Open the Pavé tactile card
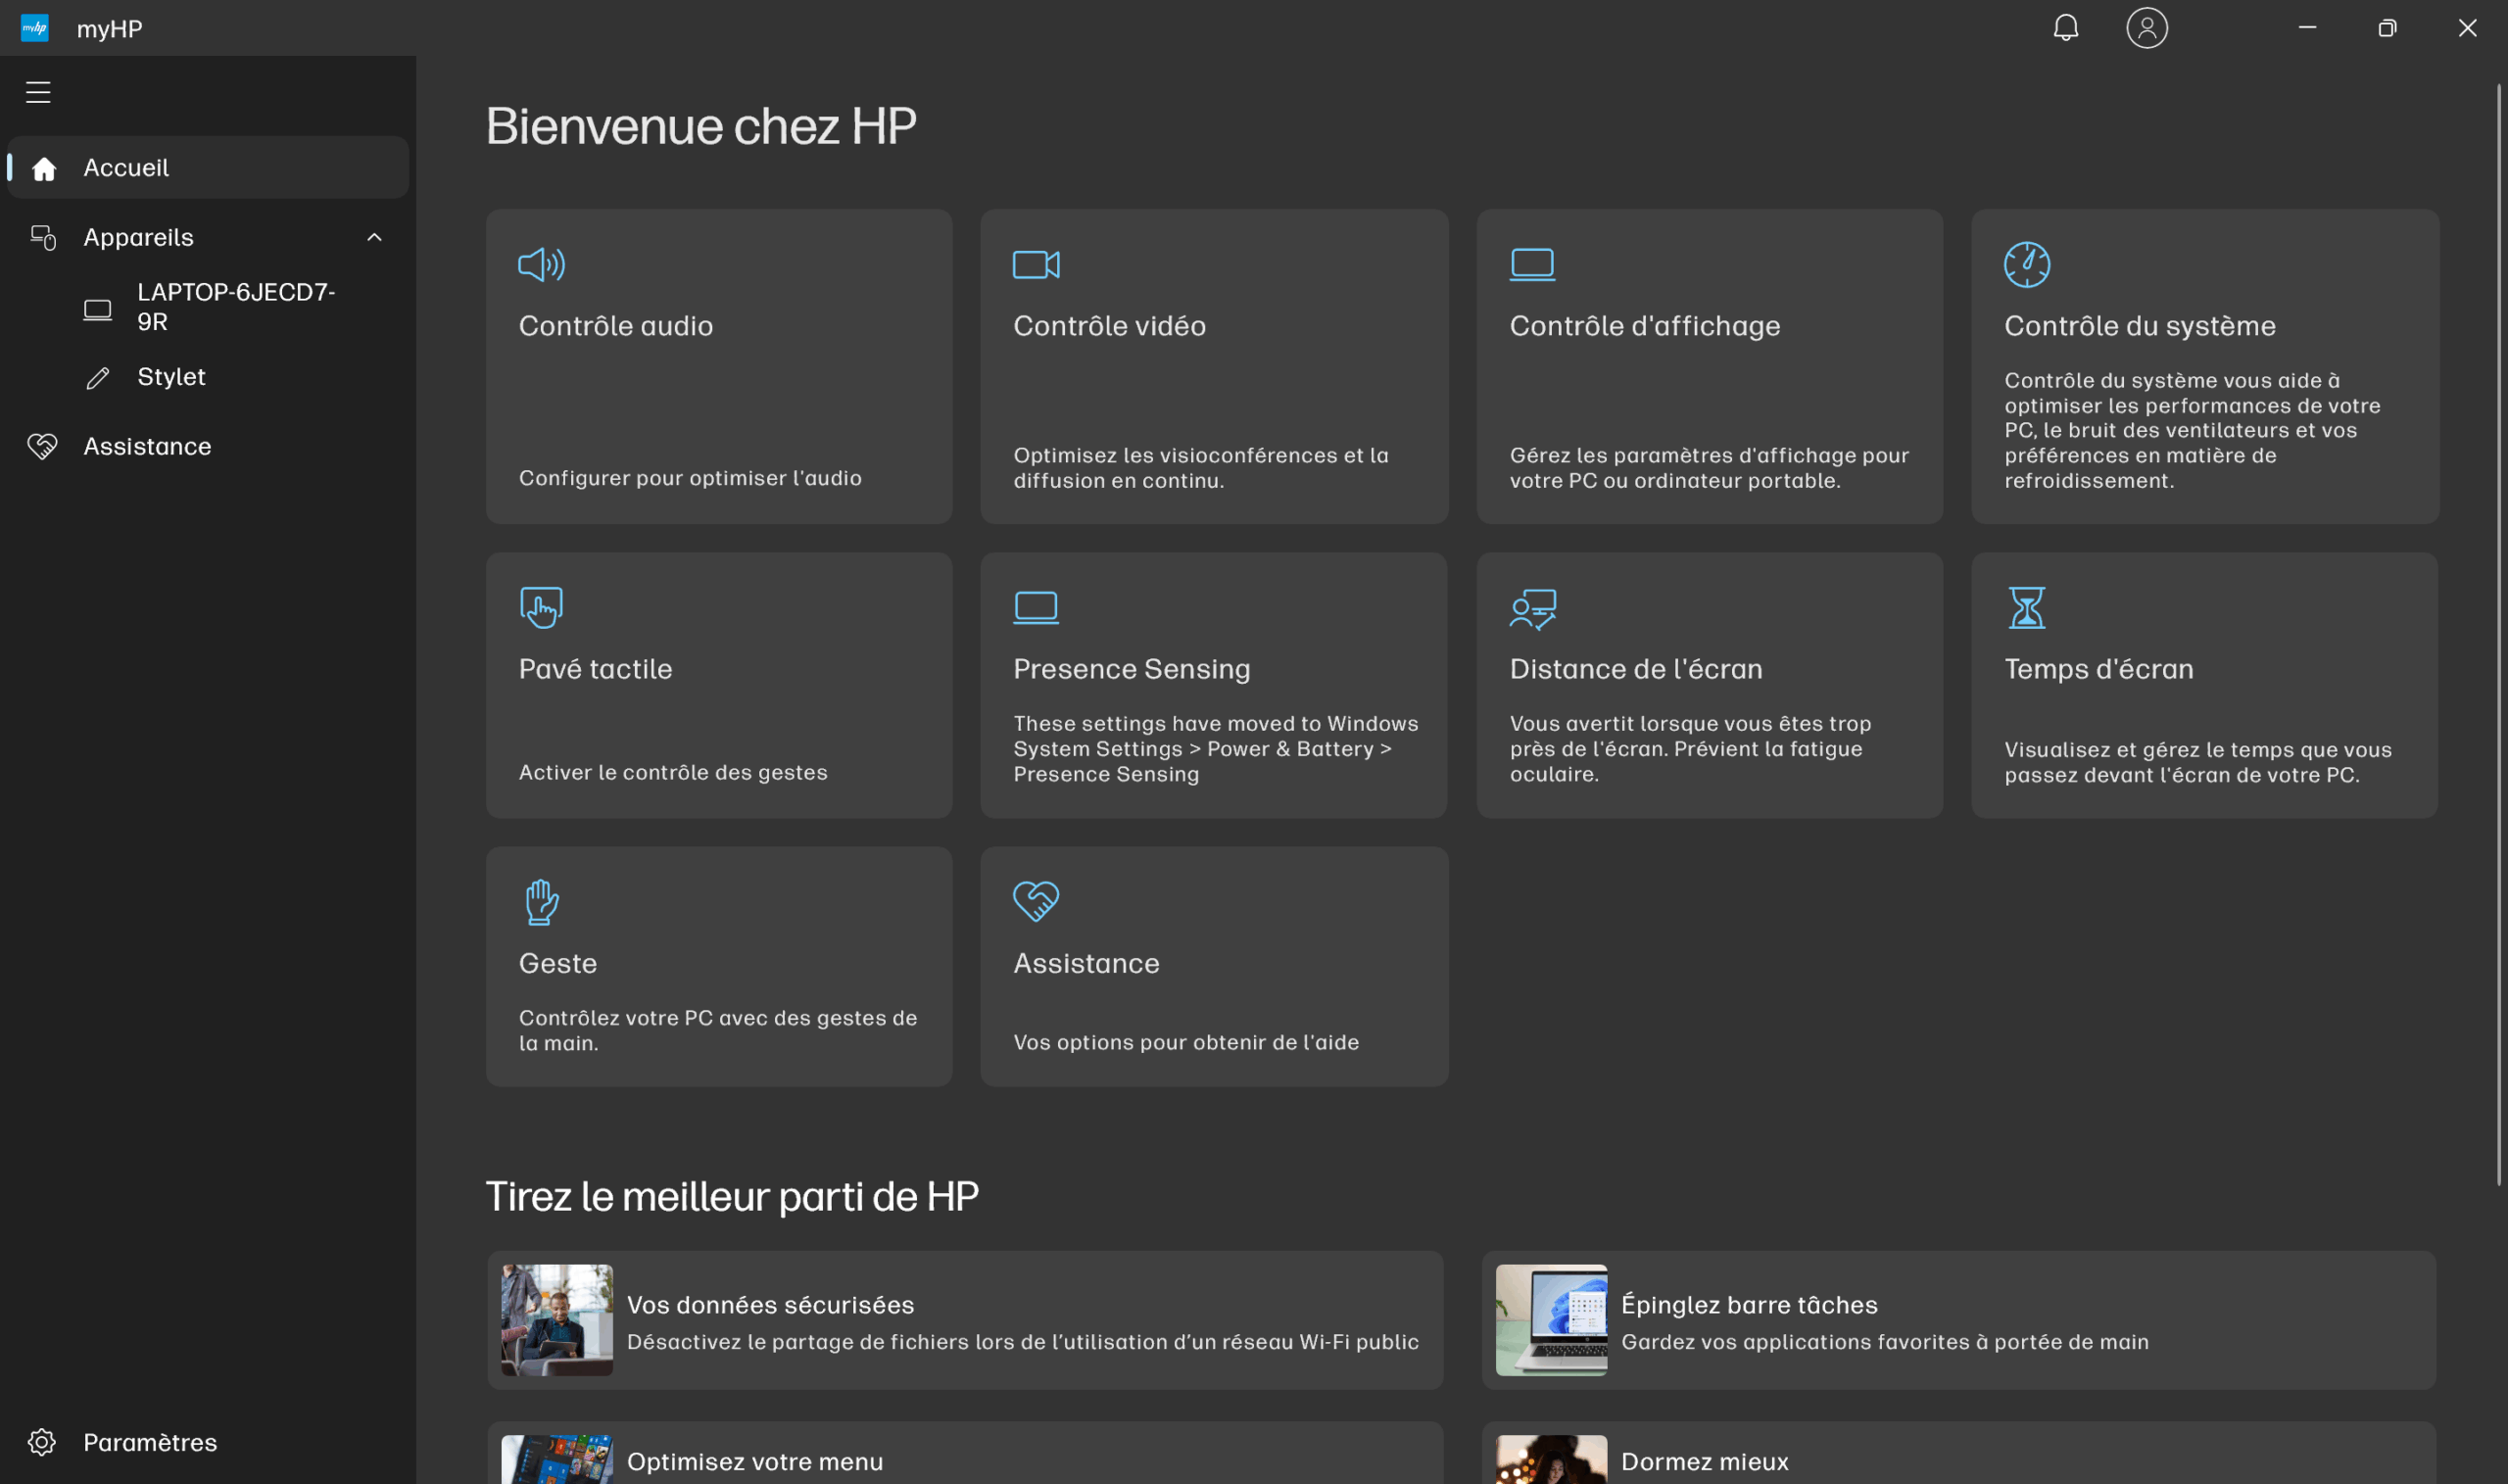The height and width of the screenshot is (1484, 2508). click(x=718, y=685)
